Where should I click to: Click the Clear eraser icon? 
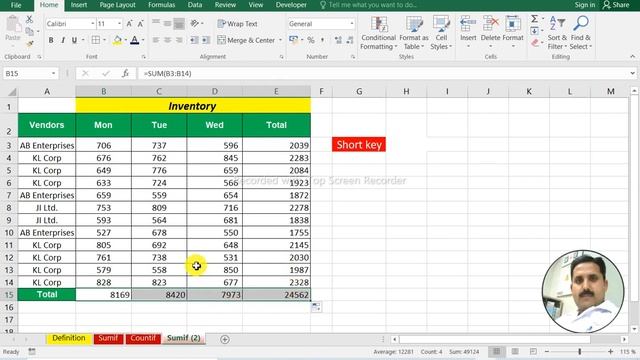pyautogui.click(x=535, y=42)
